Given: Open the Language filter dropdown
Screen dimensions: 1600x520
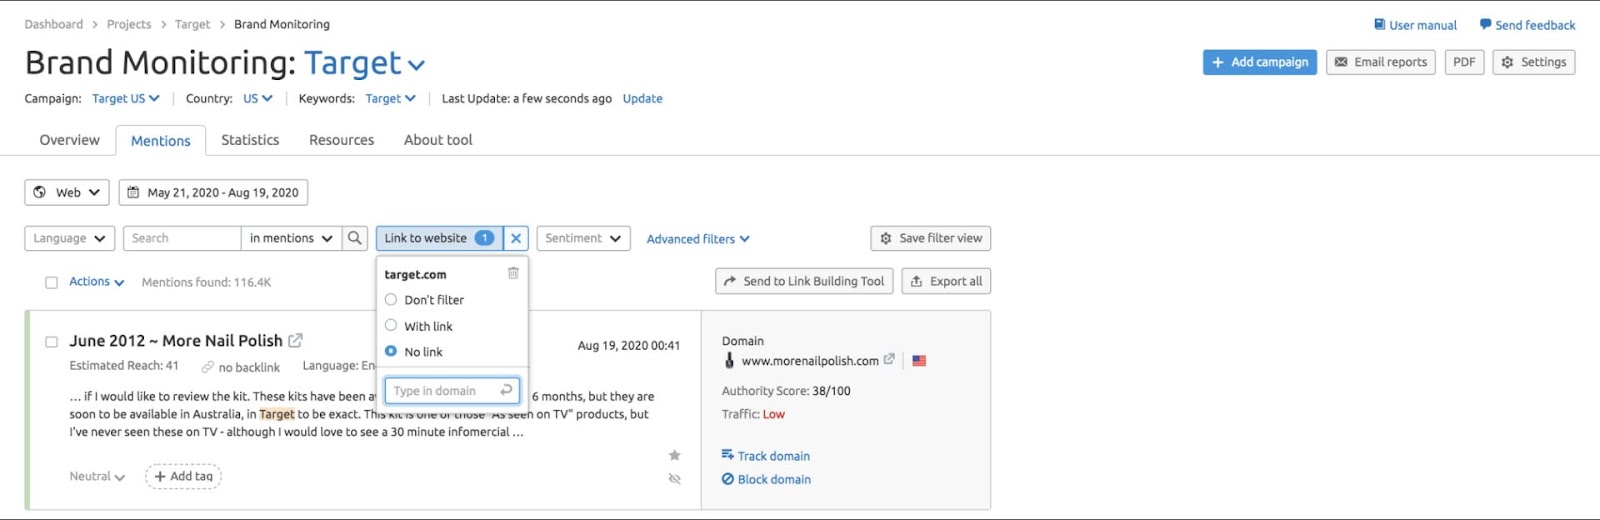Looking at the screenshot, I should (69, 238).
